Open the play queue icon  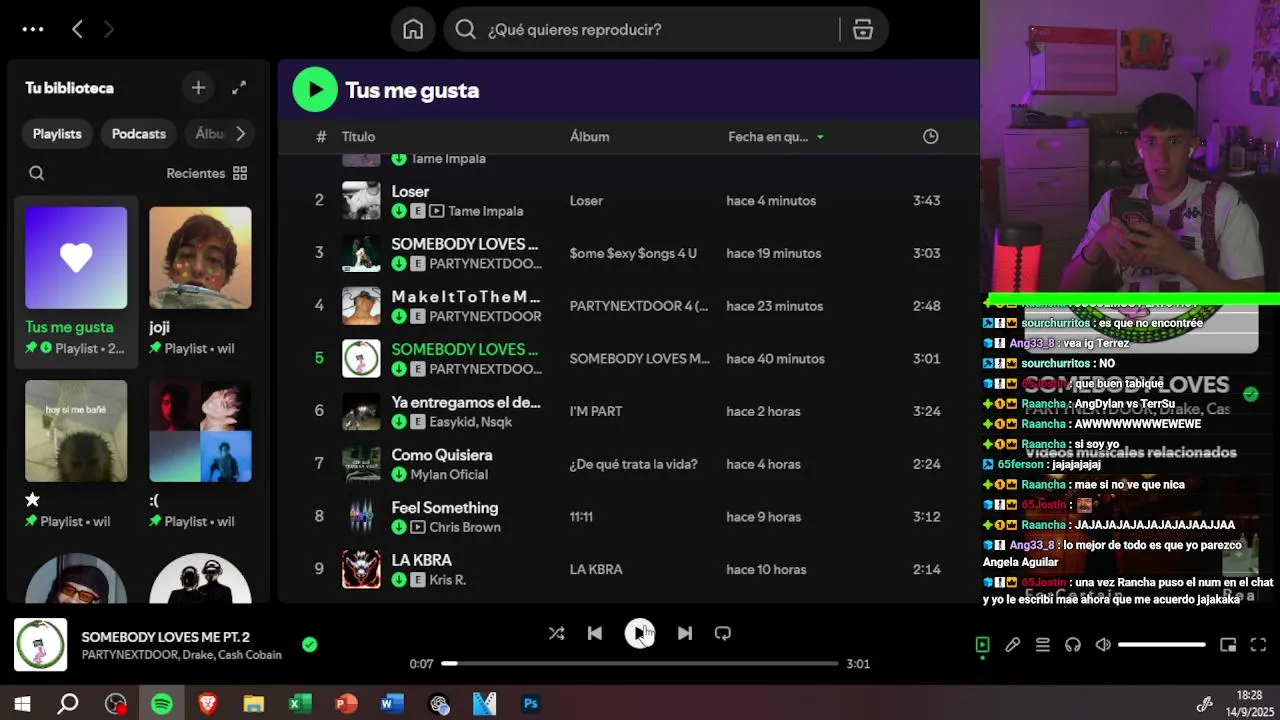coord(1043,645)
